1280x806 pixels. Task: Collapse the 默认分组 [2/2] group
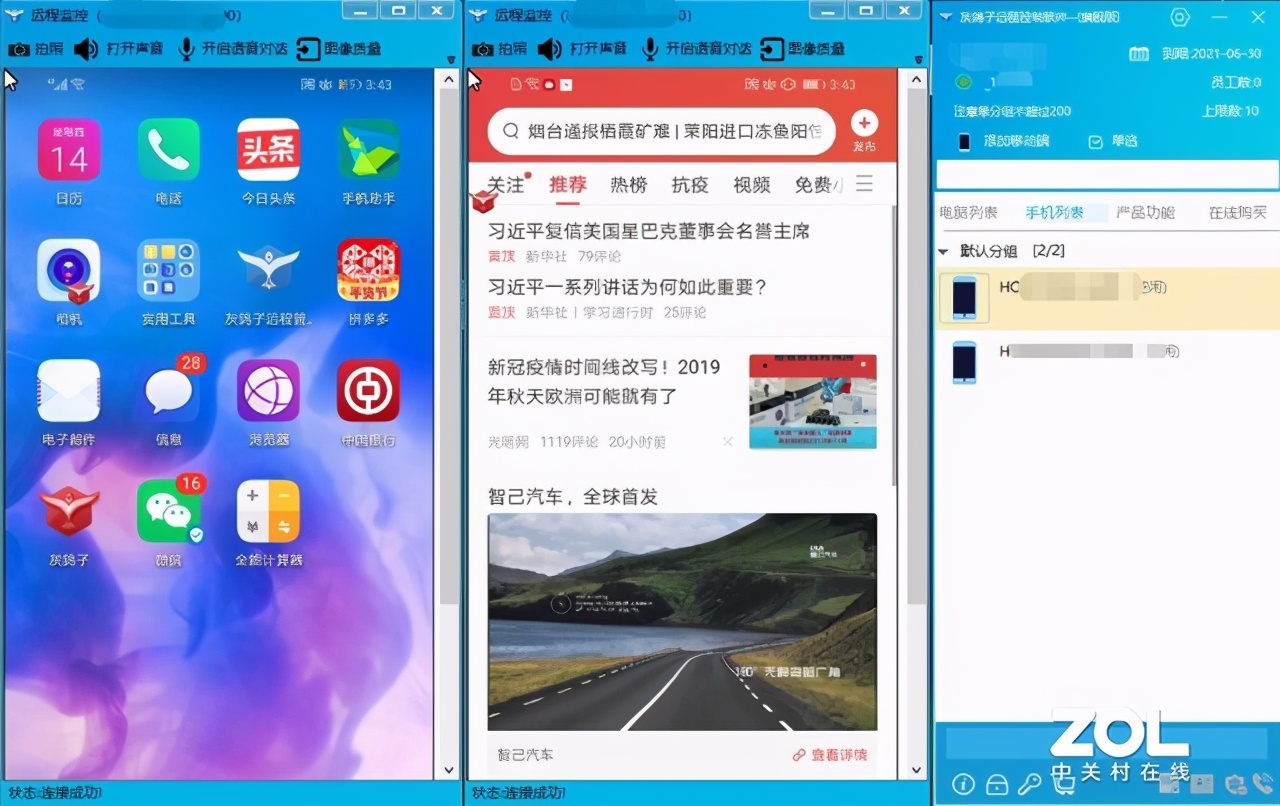coord(943,251)
